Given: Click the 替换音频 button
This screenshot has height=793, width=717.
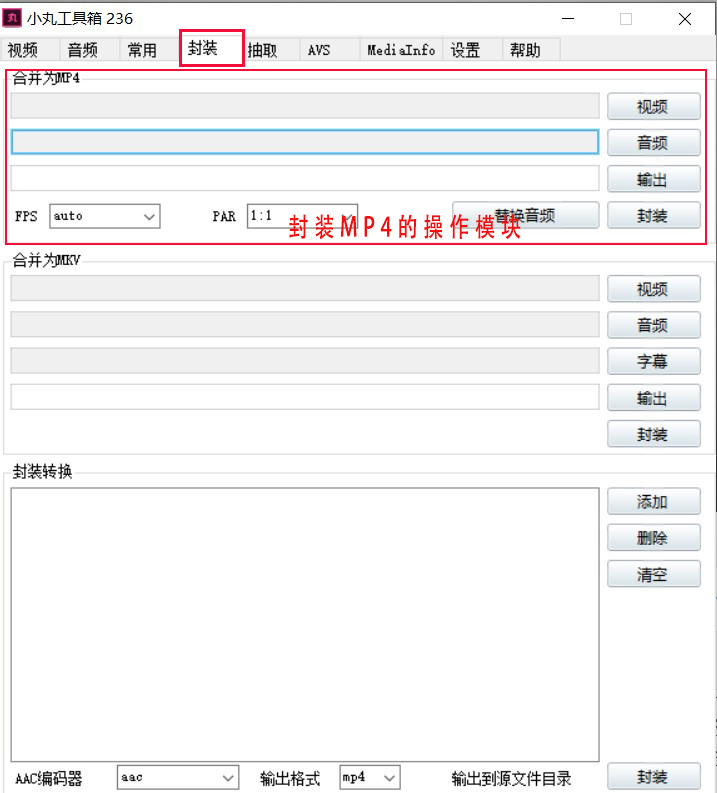Looking at the screenshot, I should click(x=526, y=215).
